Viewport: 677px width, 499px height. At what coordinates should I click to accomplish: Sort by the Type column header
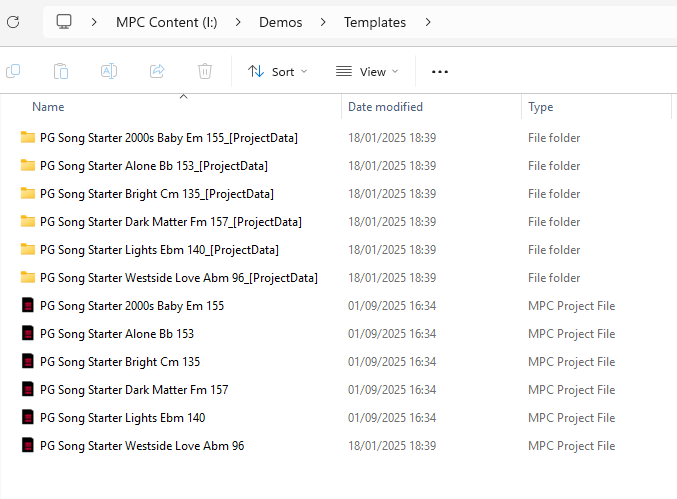point(541,107)
